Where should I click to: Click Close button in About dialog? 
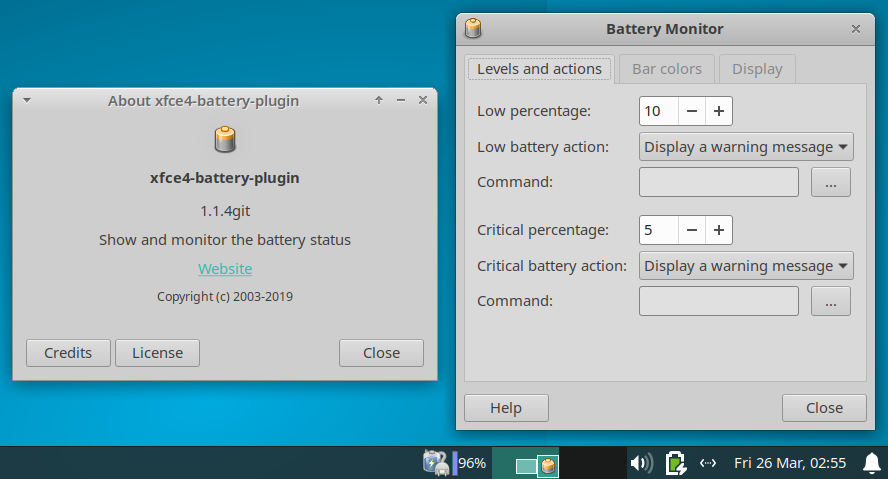381,353
